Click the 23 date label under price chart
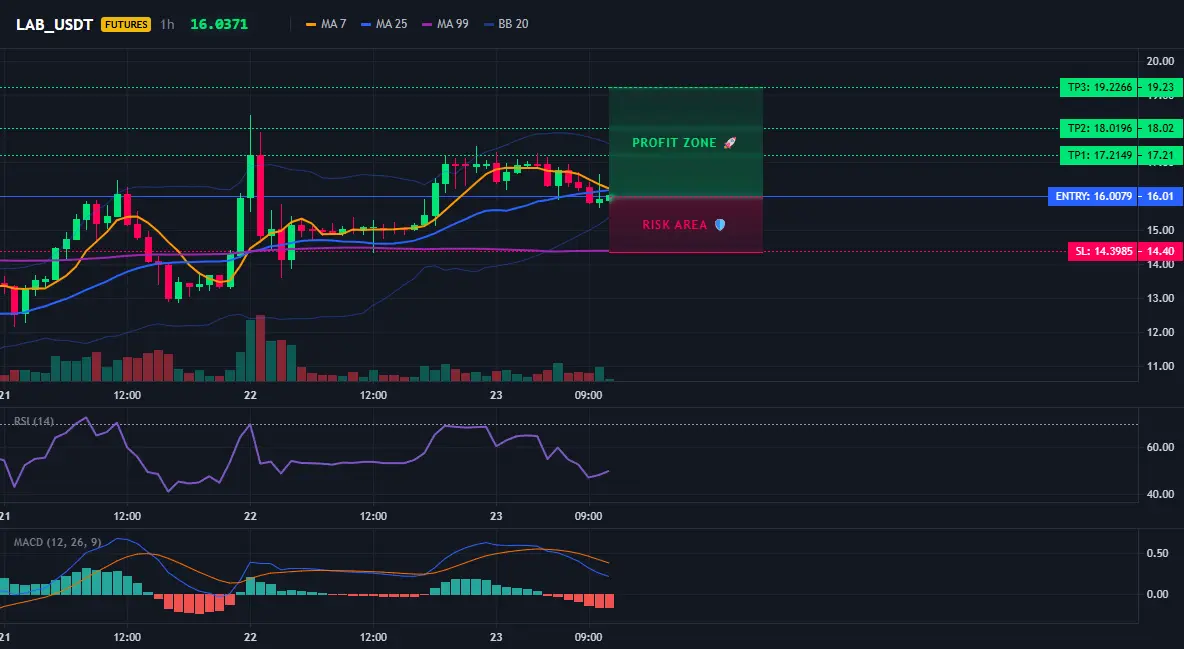 (495, 395)
